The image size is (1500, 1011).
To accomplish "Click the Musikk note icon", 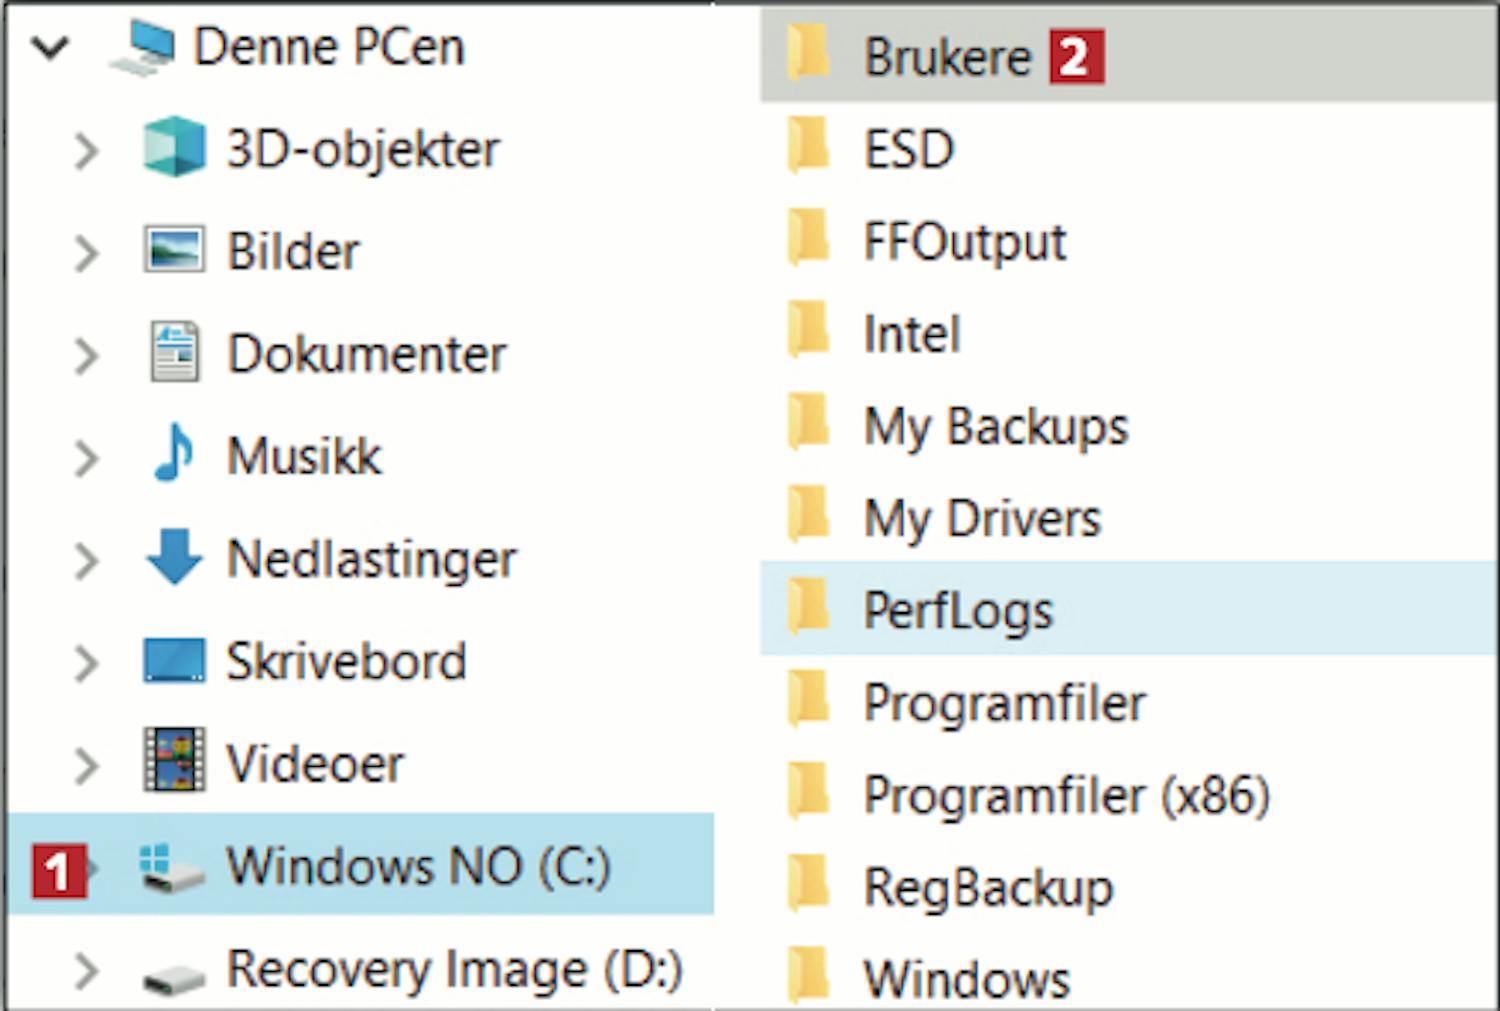I will point(174,454).
